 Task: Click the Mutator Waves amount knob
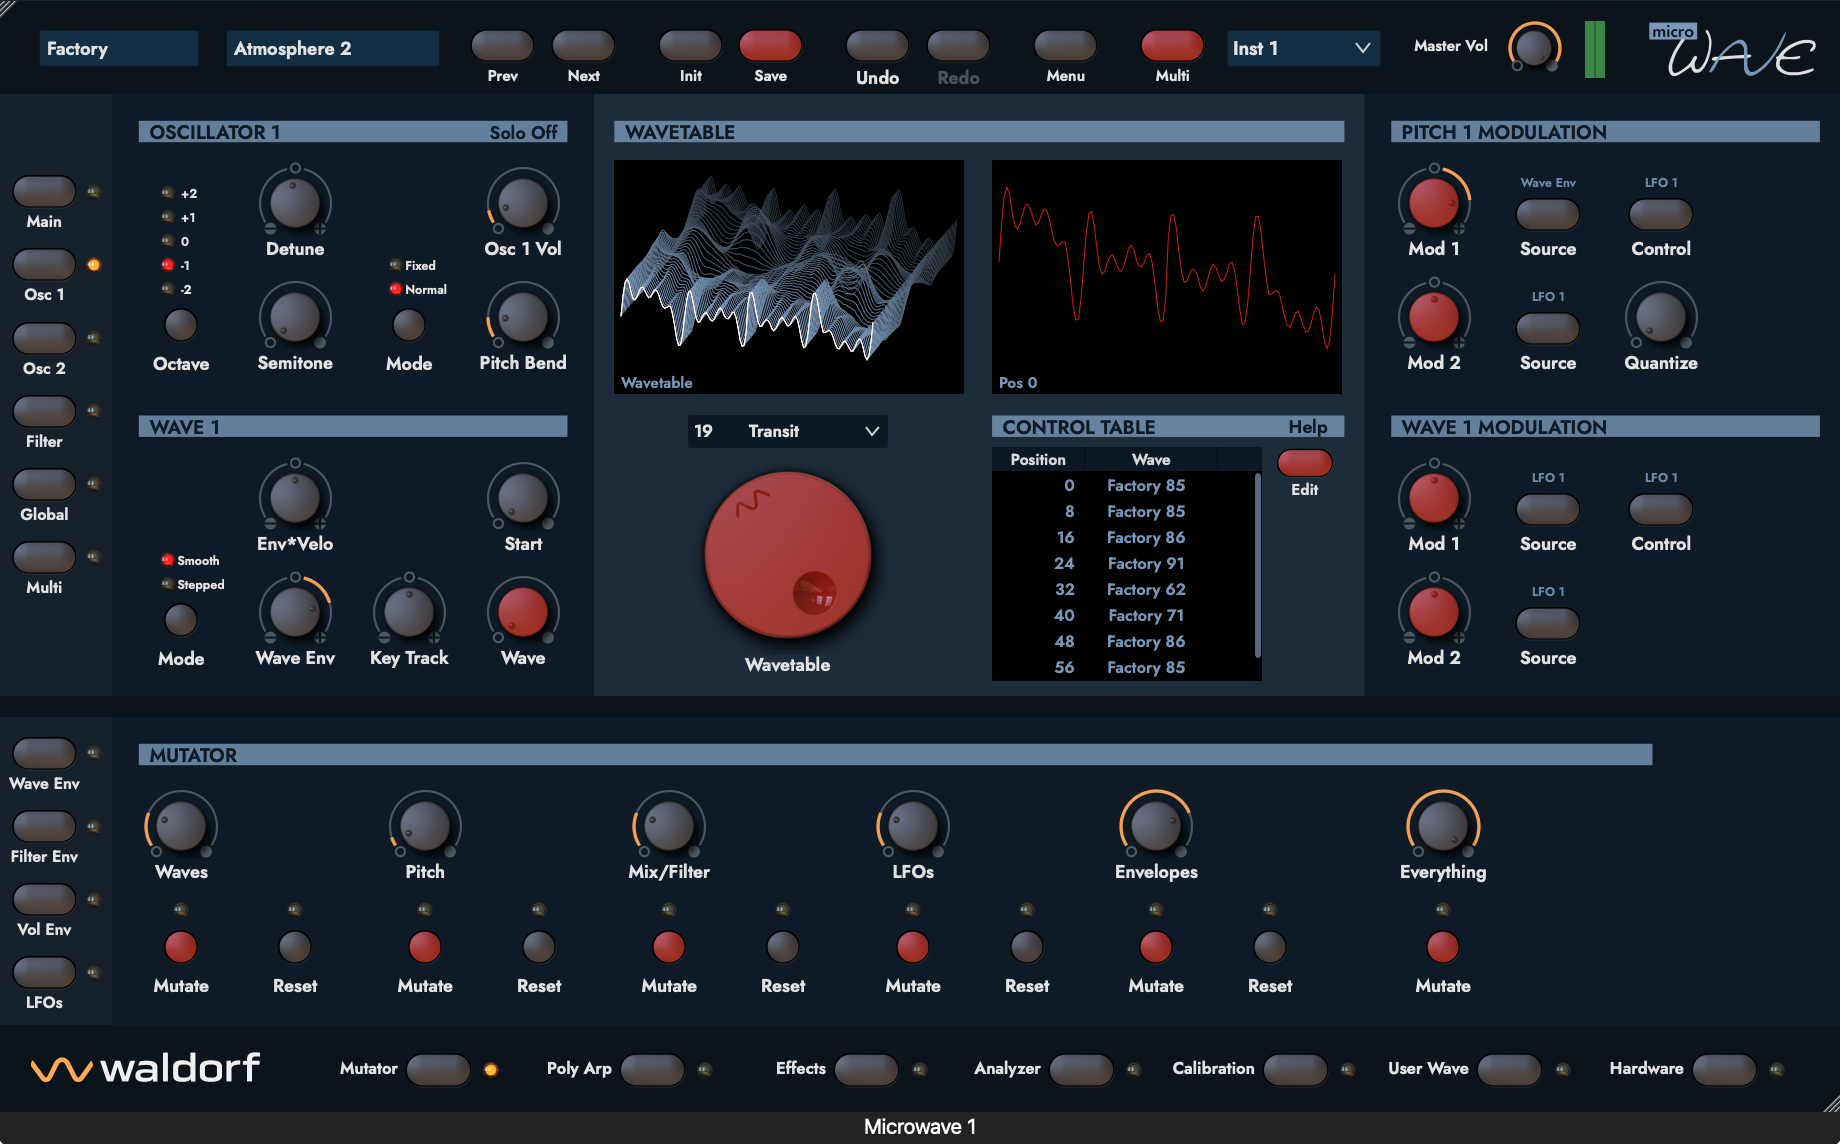[181, 826]
